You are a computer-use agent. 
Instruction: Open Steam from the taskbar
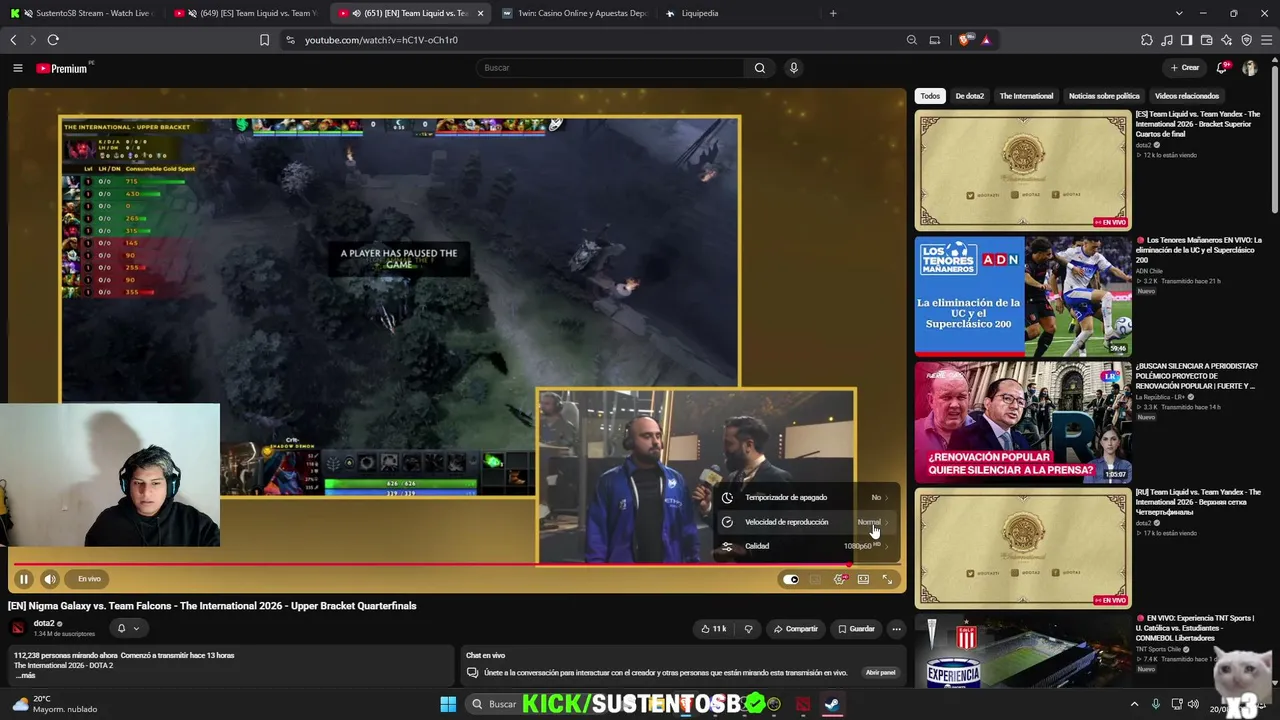click(832, 704)
